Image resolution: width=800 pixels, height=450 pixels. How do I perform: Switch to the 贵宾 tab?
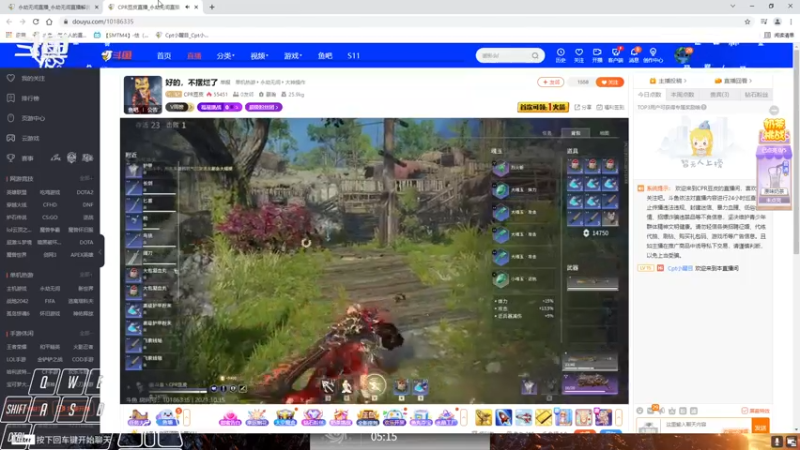719,95
